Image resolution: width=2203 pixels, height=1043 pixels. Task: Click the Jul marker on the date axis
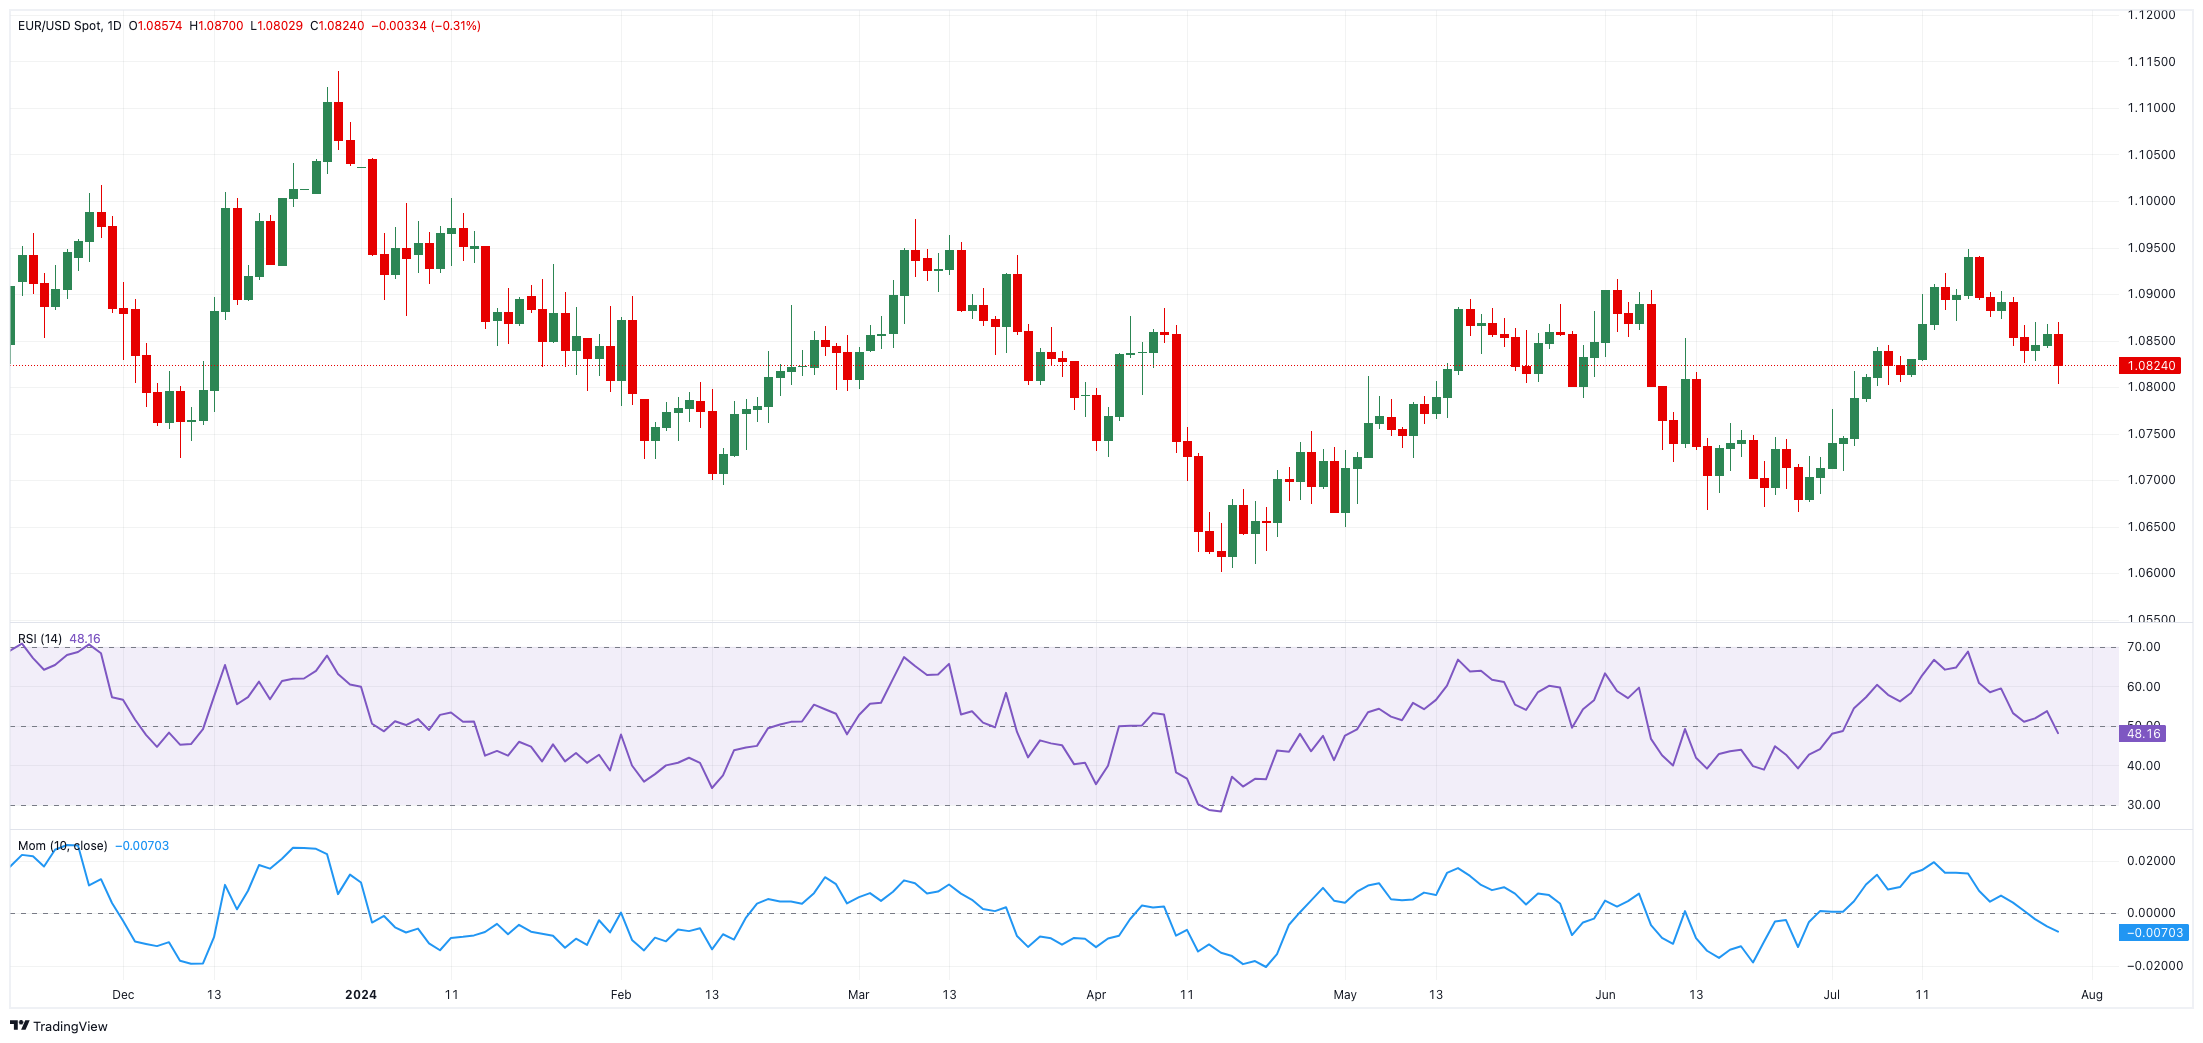[x=1831, y=995]
